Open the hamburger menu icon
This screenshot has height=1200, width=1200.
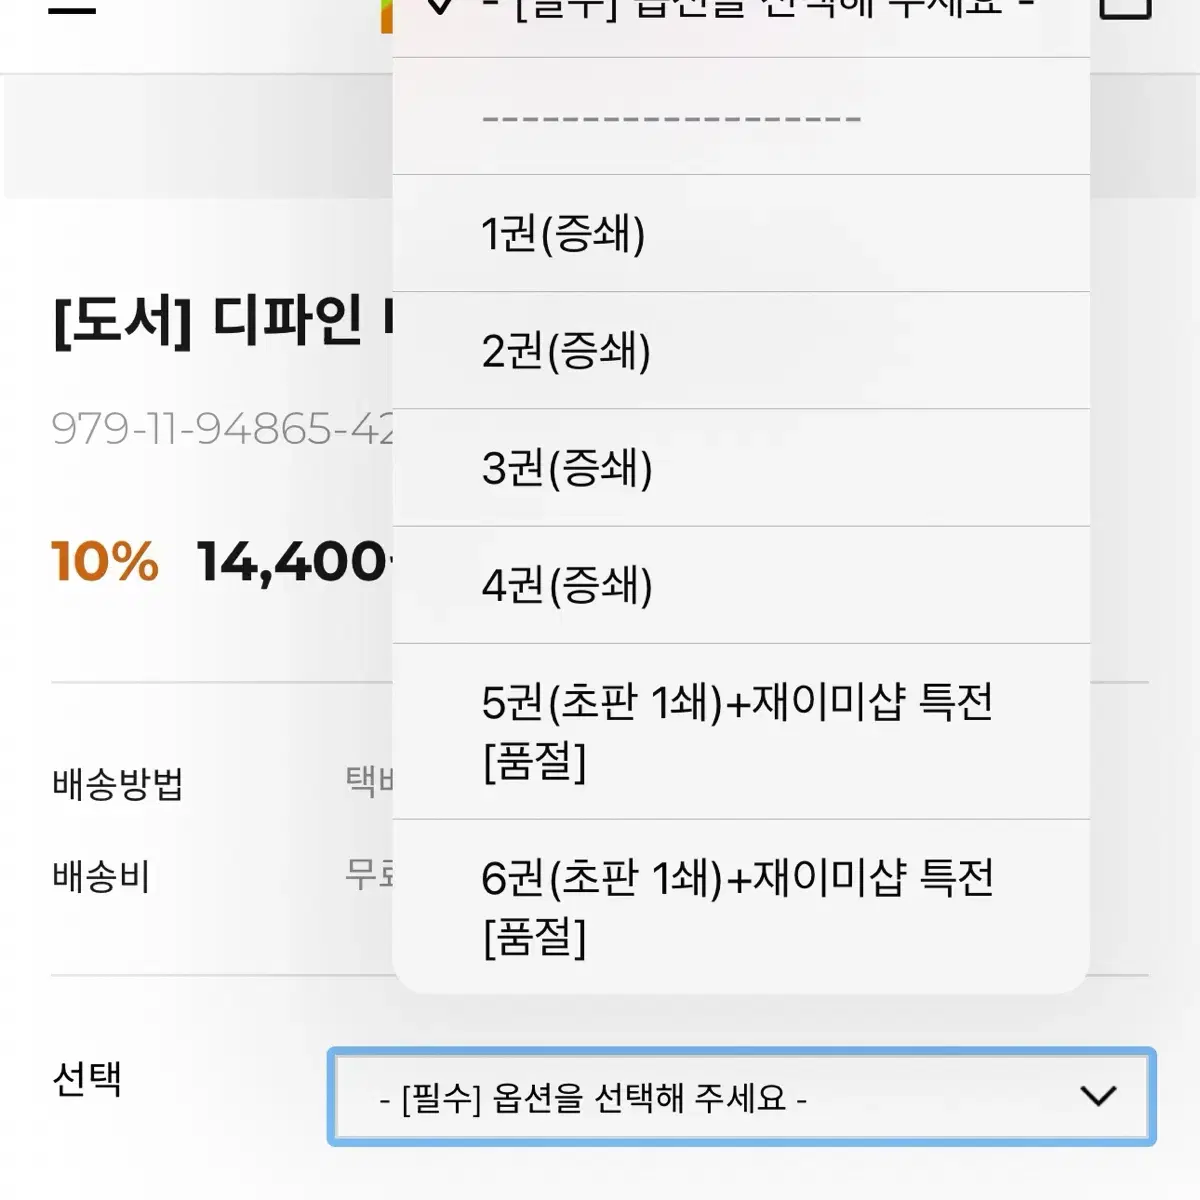click(72, 8)
